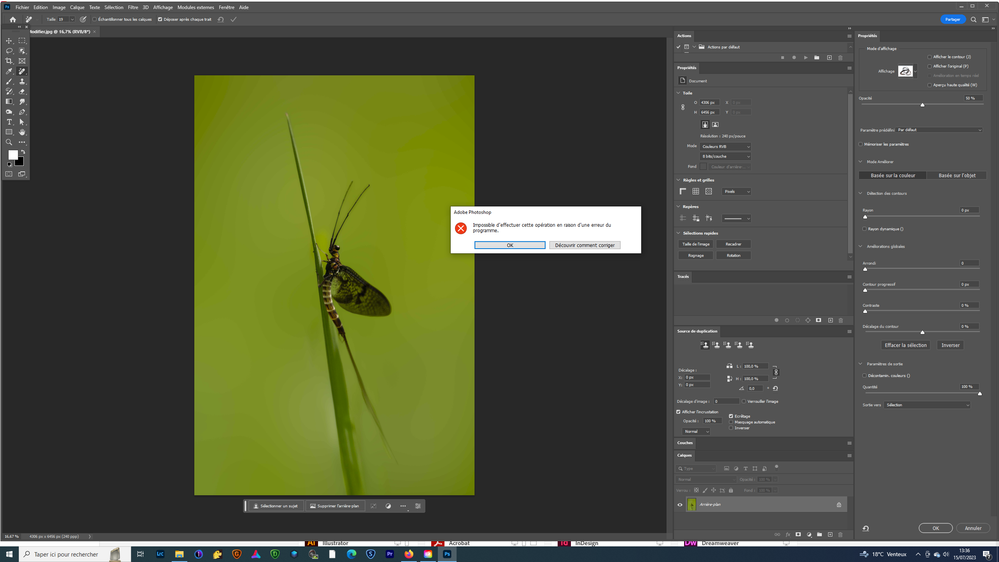Select the Text tool
Image resolution: width=999 pixels, height=562 pixels.
[x=10, y=122]
